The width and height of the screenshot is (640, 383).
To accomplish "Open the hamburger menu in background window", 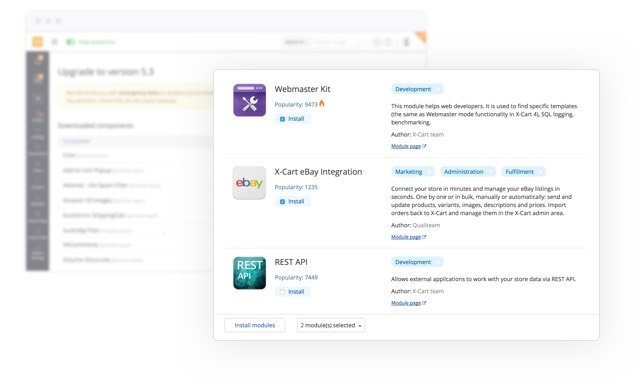I will coord(54,42).
